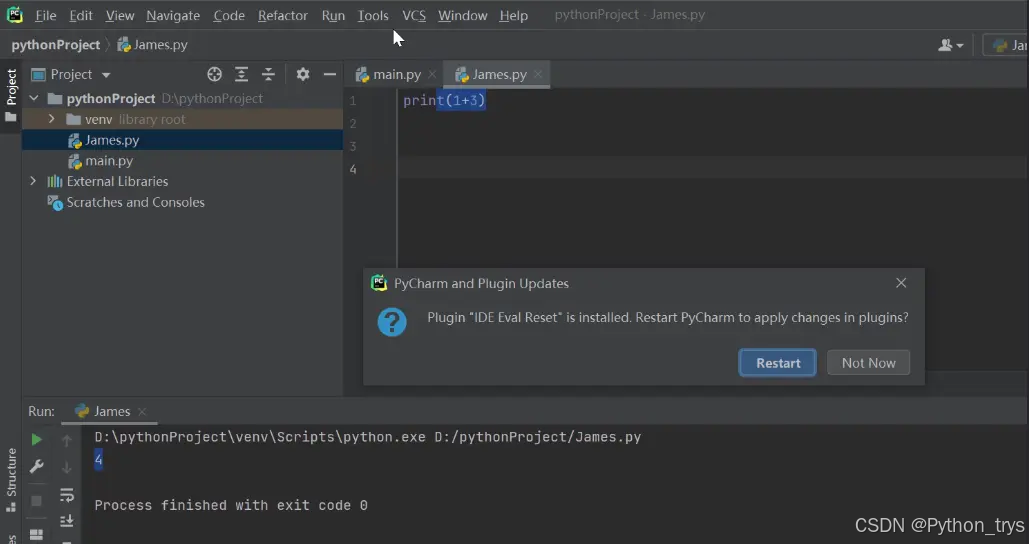Click the stop square icon in Run panel
Screen dimensions: 1029x544
click(37, 501)
